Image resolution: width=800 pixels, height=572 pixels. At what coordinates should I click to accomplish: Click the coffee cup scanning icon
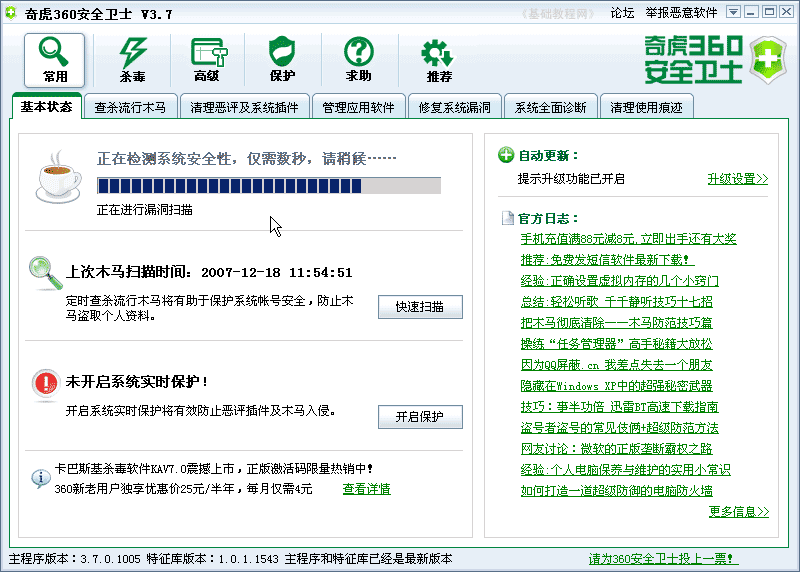pyautogui.click(x=59, y=177)
